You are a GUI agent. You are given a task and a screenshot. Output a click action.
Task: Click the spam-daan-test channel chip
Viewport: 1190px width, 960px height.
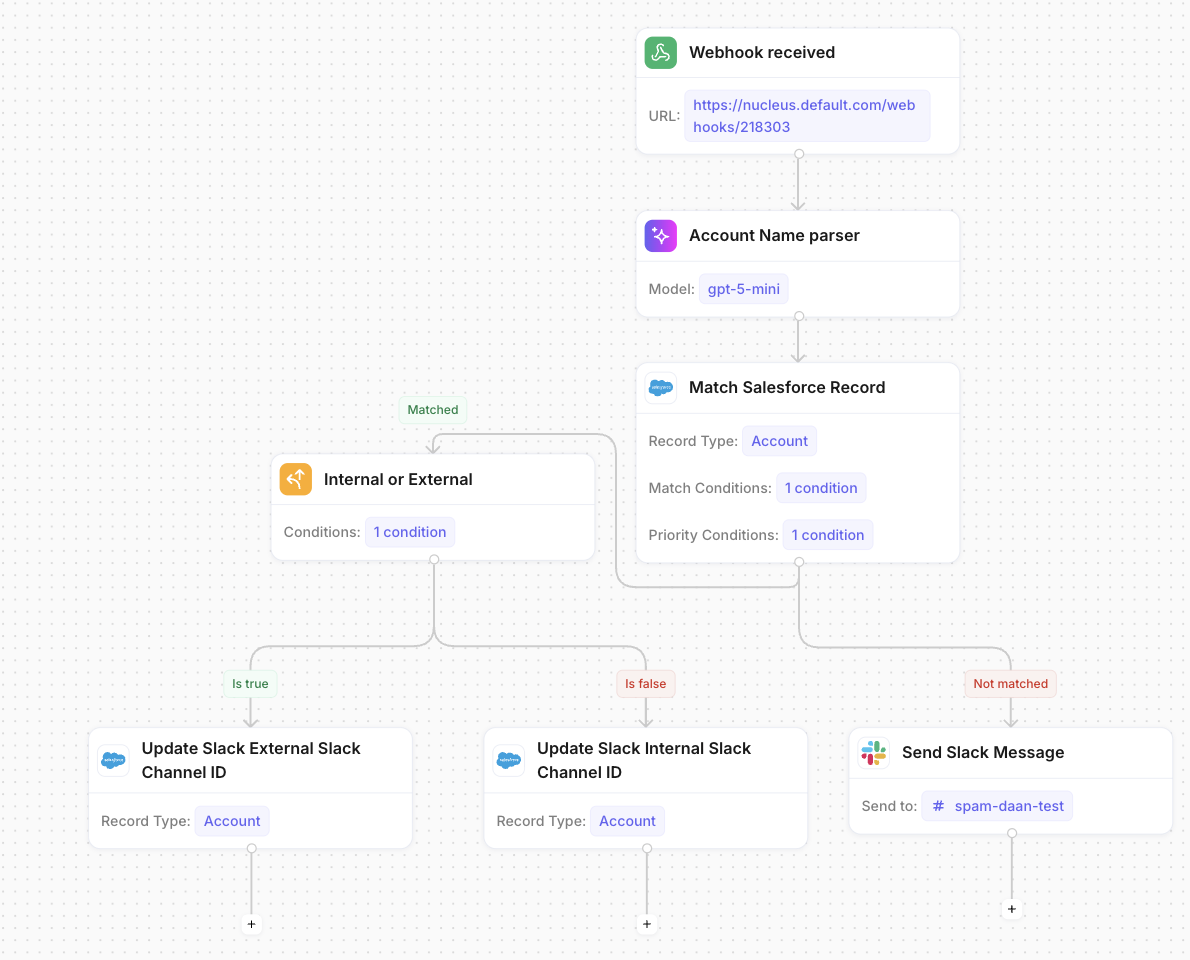click(997, 806)
